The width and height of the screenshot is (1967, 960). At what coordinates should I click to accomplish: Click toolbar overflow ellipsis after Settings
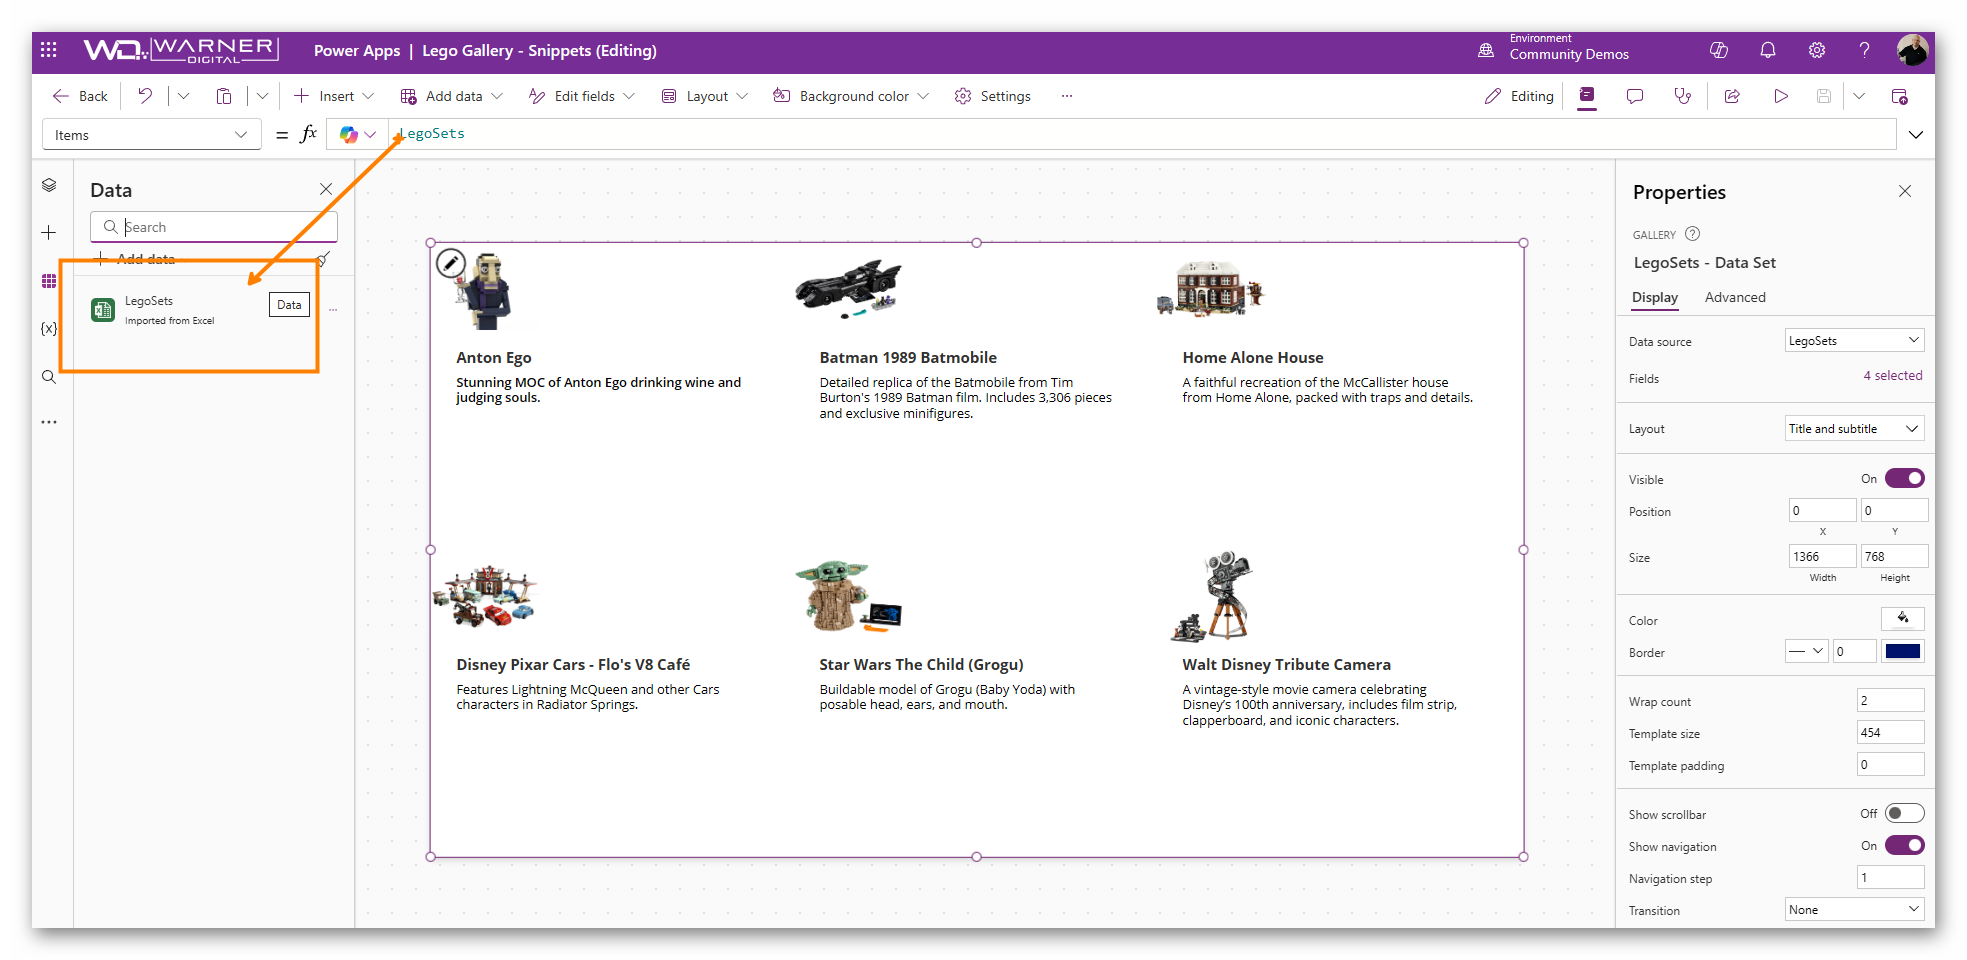coord(1067,96)
